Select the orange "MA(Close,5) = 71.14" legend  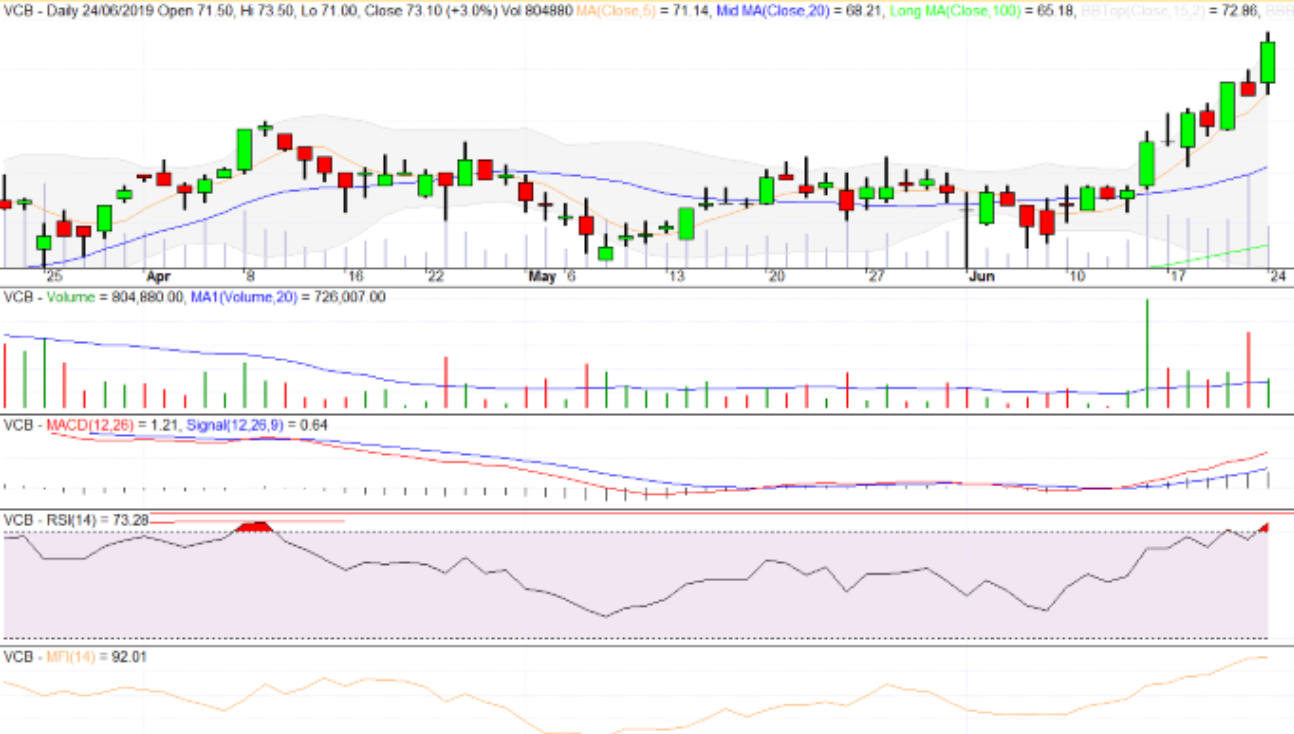(x=644, y=9)
